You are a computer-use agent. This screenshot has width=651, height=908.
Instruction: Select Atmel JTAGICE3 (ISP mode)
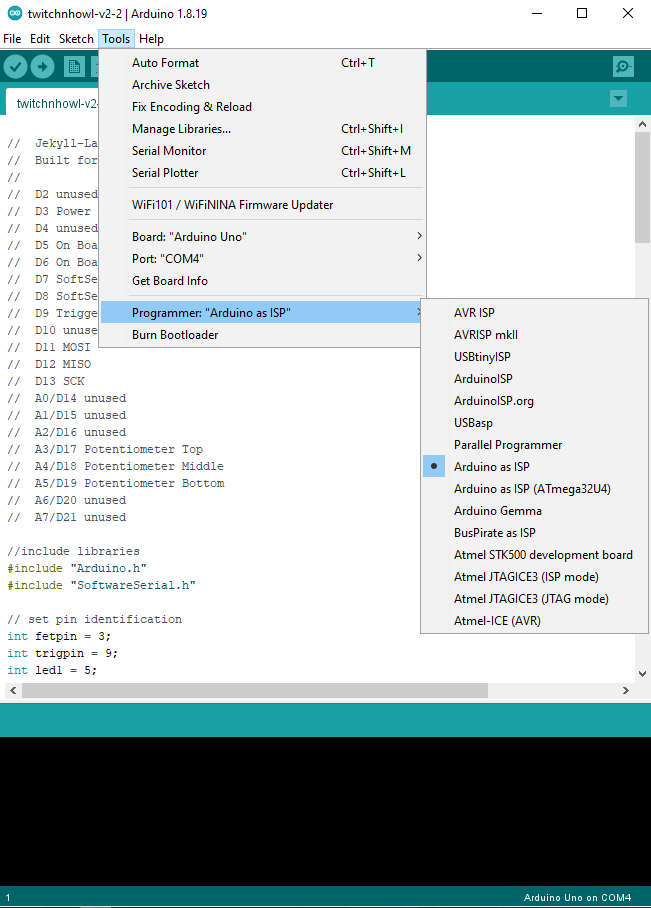tap(534, 577)
